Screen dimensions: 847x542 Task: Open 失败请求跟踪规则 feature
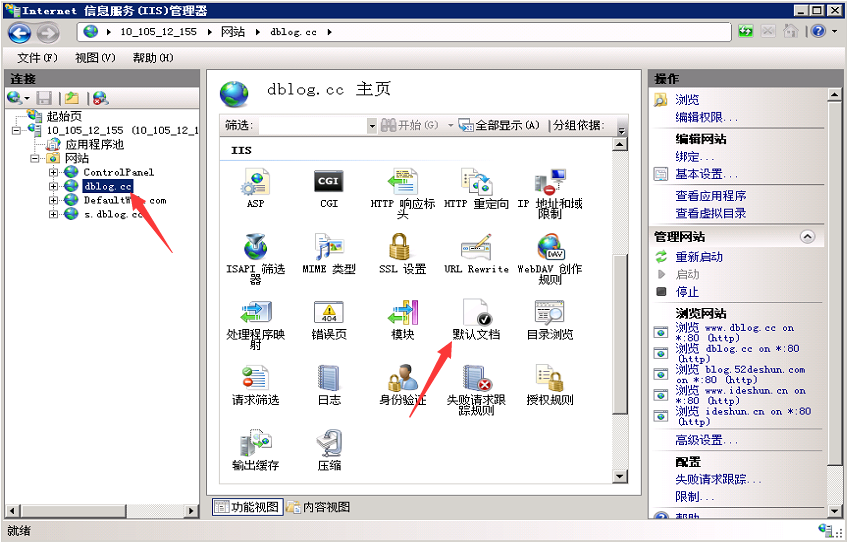click(x=476, y=390)
